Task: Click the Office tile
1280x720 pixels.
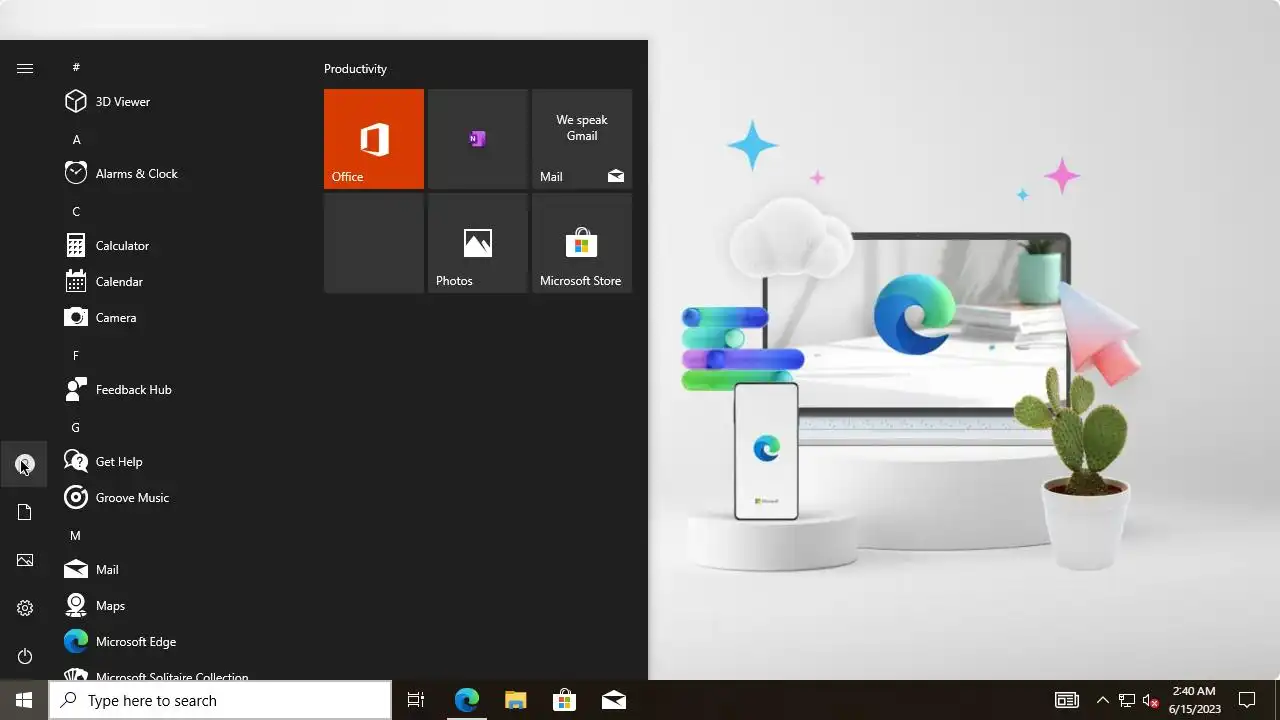Action: pyautogui.click(x=374, y=139)
